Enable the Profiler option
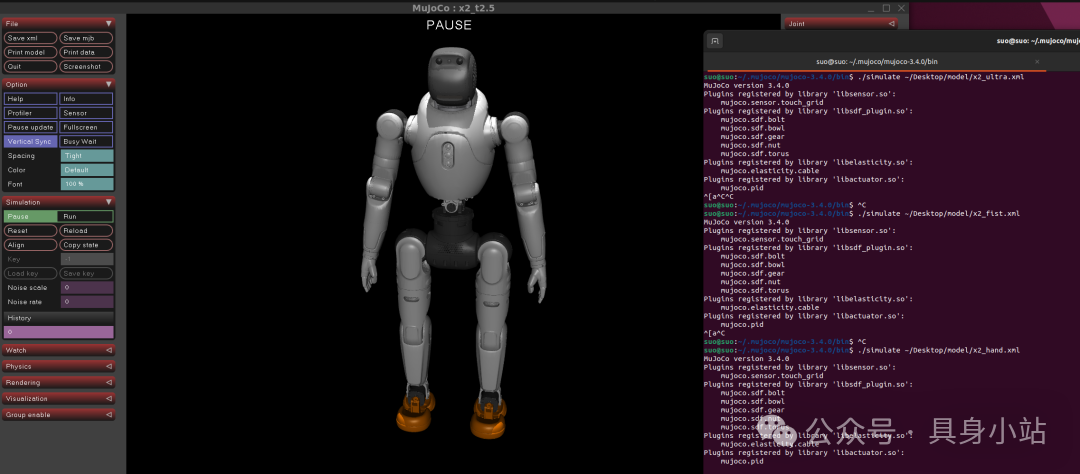The width and height of the screenshot is (1080, 474). coord(30,113)
